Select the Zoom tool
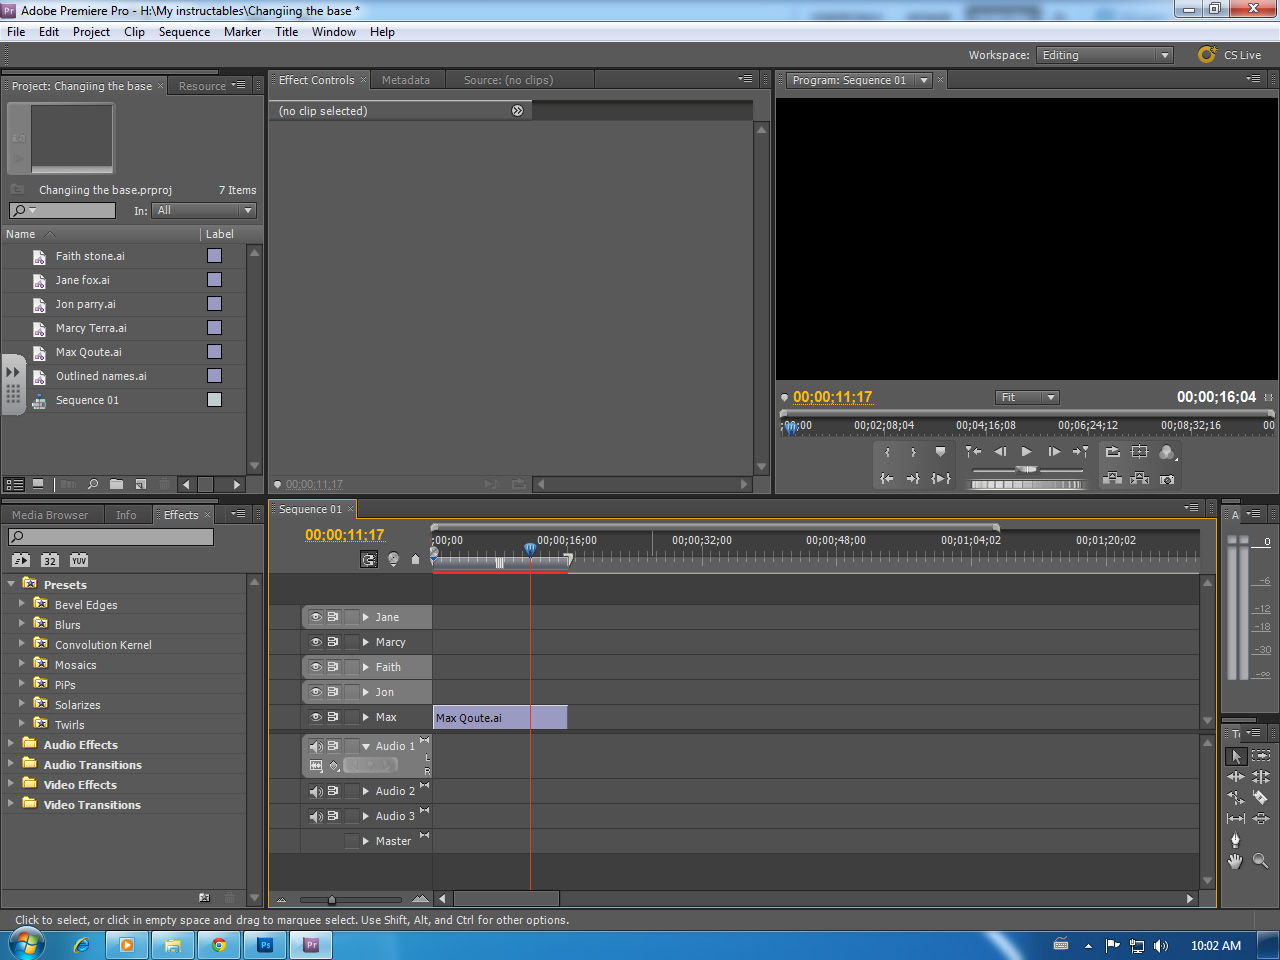Image resolution: width=1280 pixels, height=960 pixels. click(x=1260, y=861)
